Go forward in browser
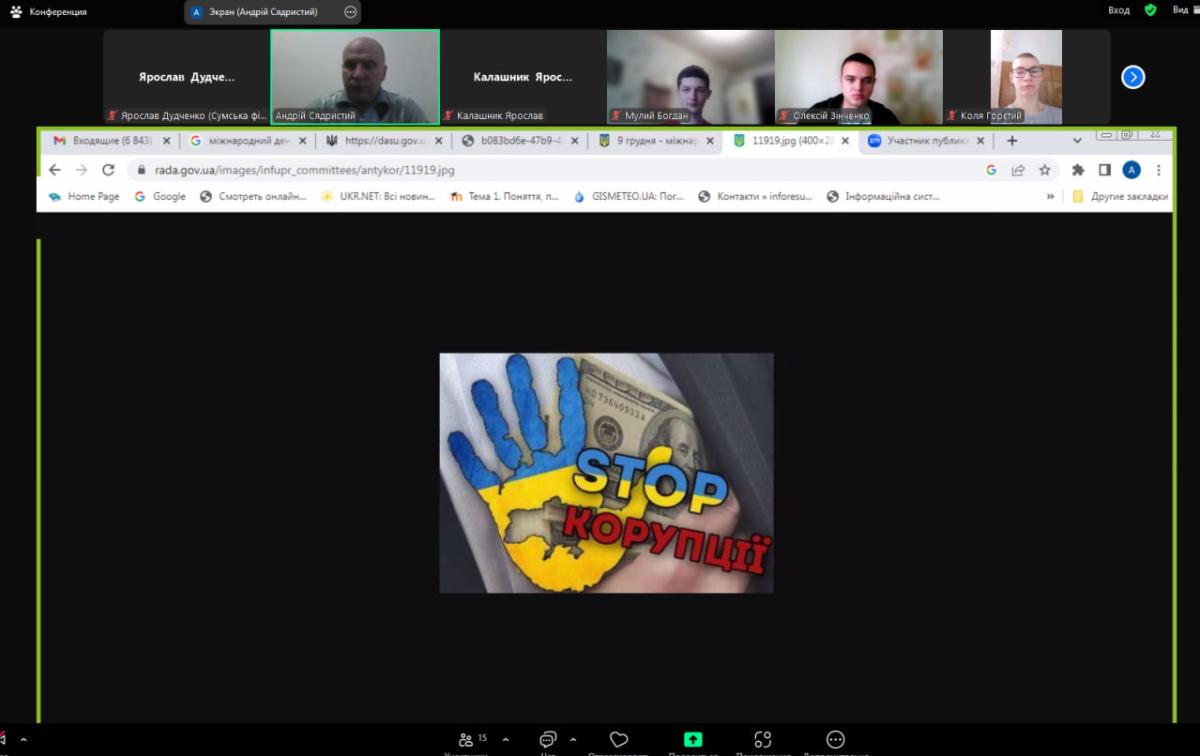Image resolution: width=1200 pixels, height=756 pixels. coord(82,170)
